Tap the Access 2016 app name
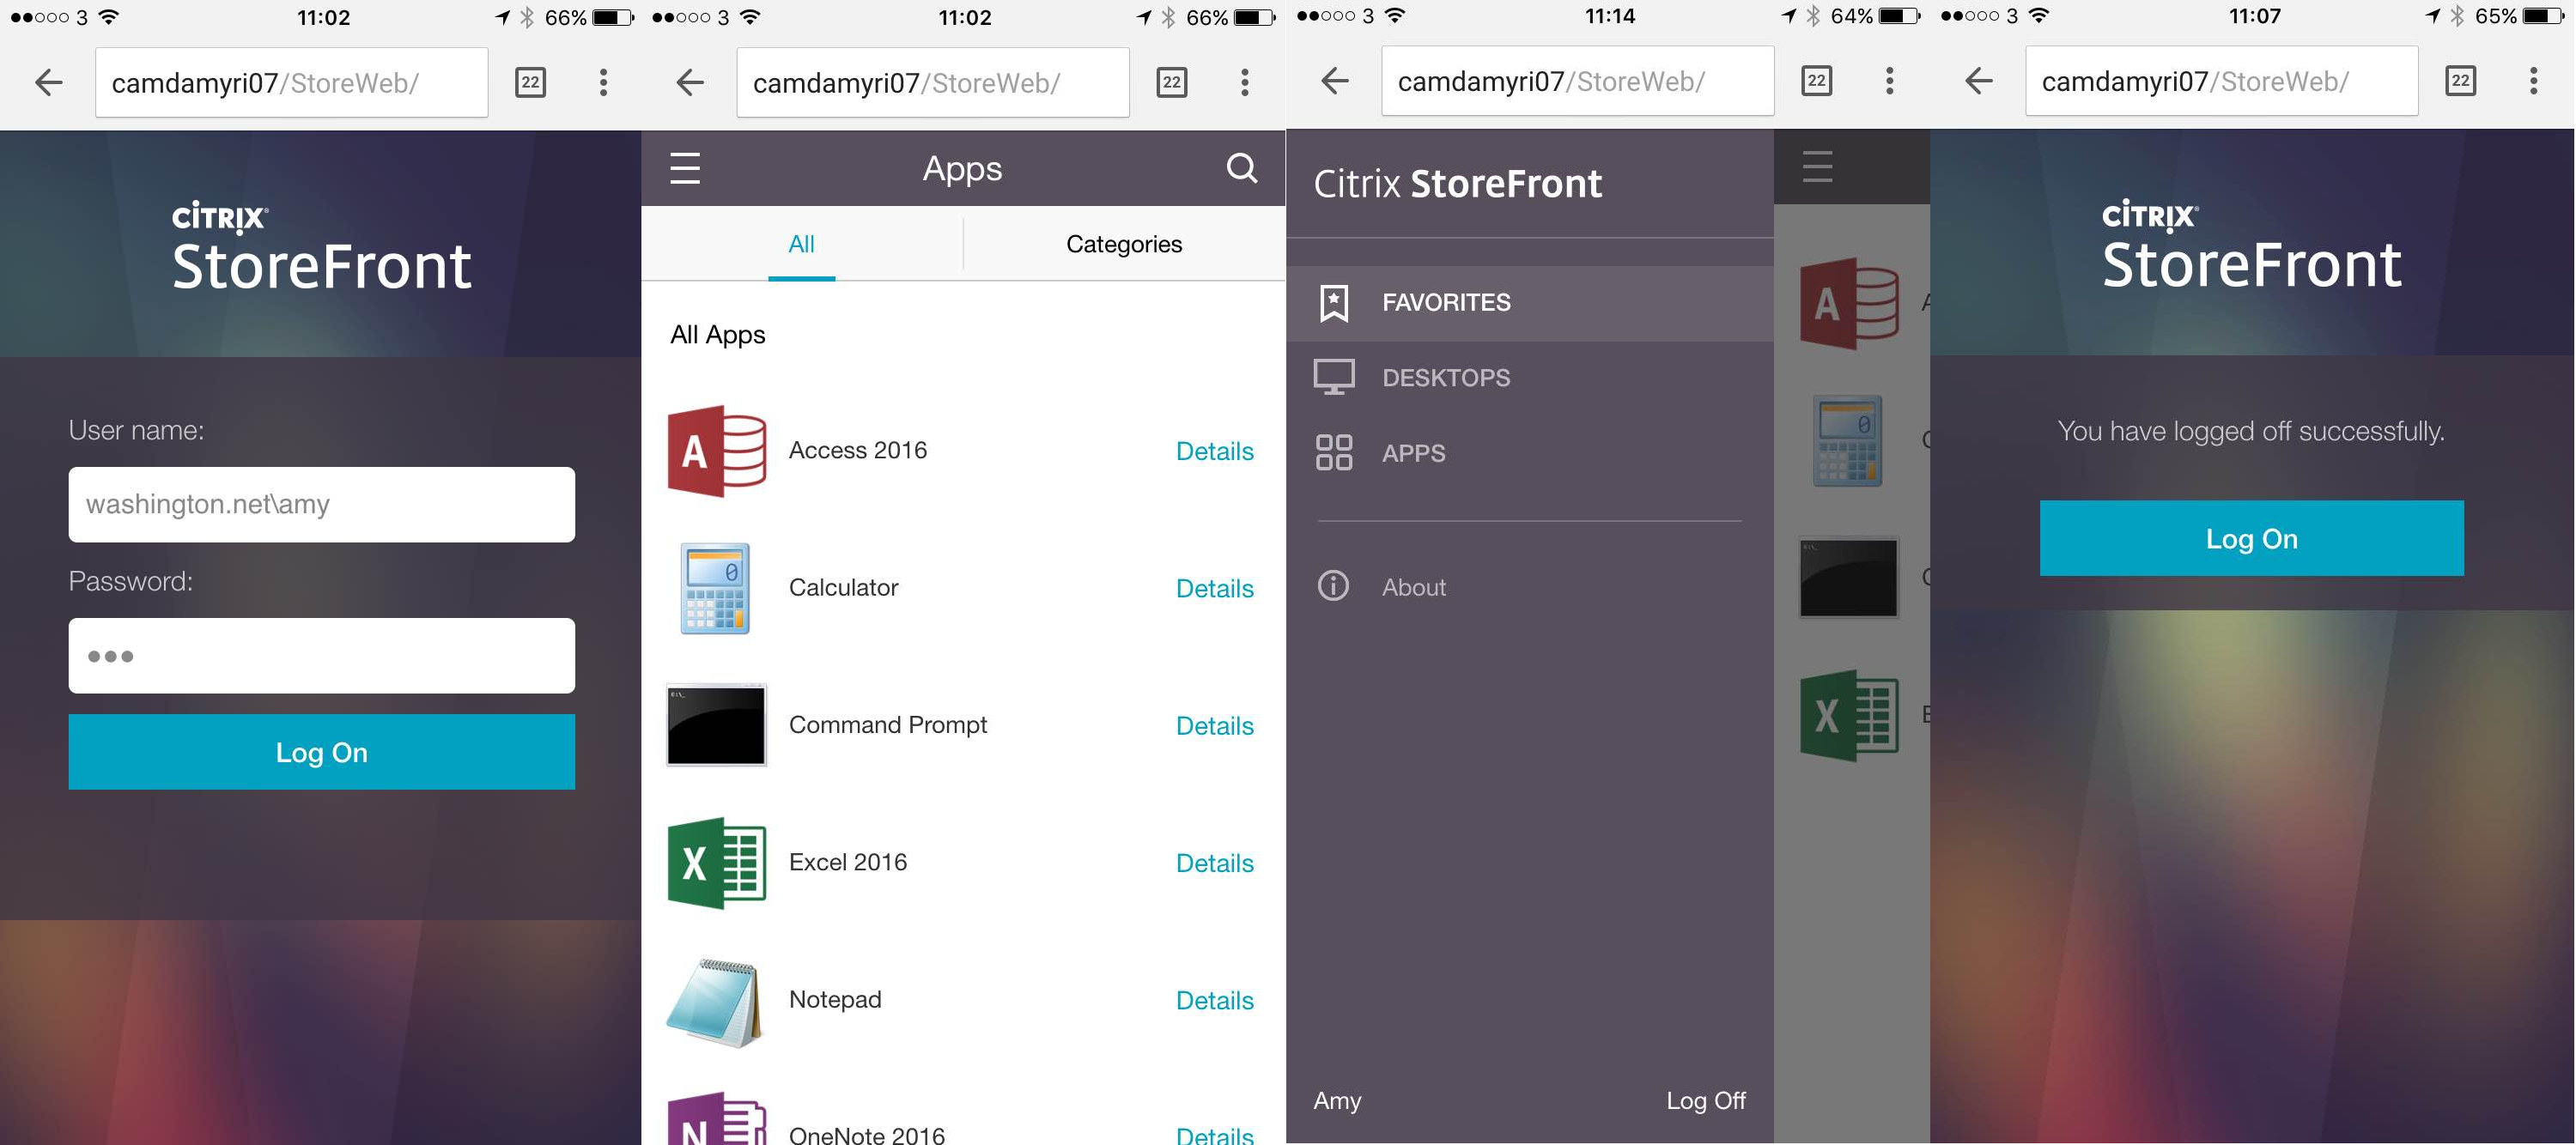Image resolution: width=2576 pixels, height=1145 pixels. (x=857, y=450)
